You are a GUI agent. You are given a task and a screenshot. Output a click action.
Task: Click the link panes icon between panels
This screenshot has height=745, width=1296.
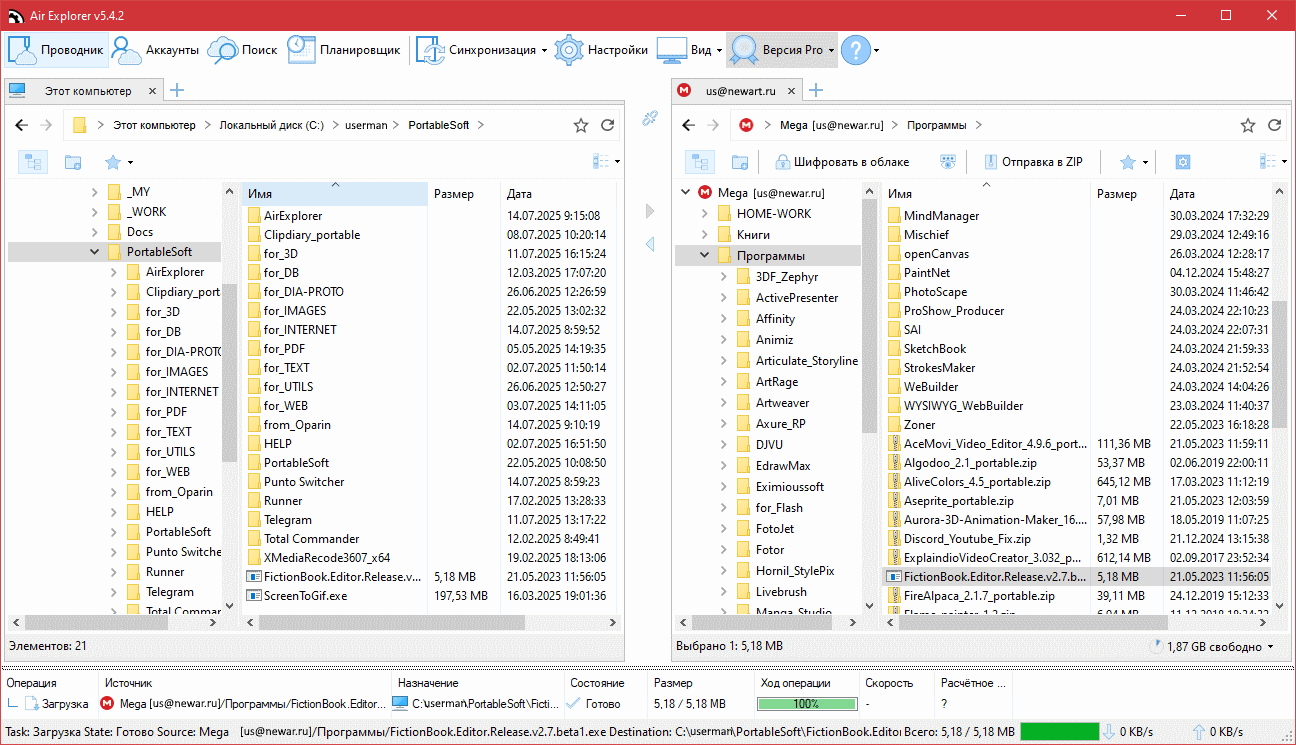pos(650,119)
